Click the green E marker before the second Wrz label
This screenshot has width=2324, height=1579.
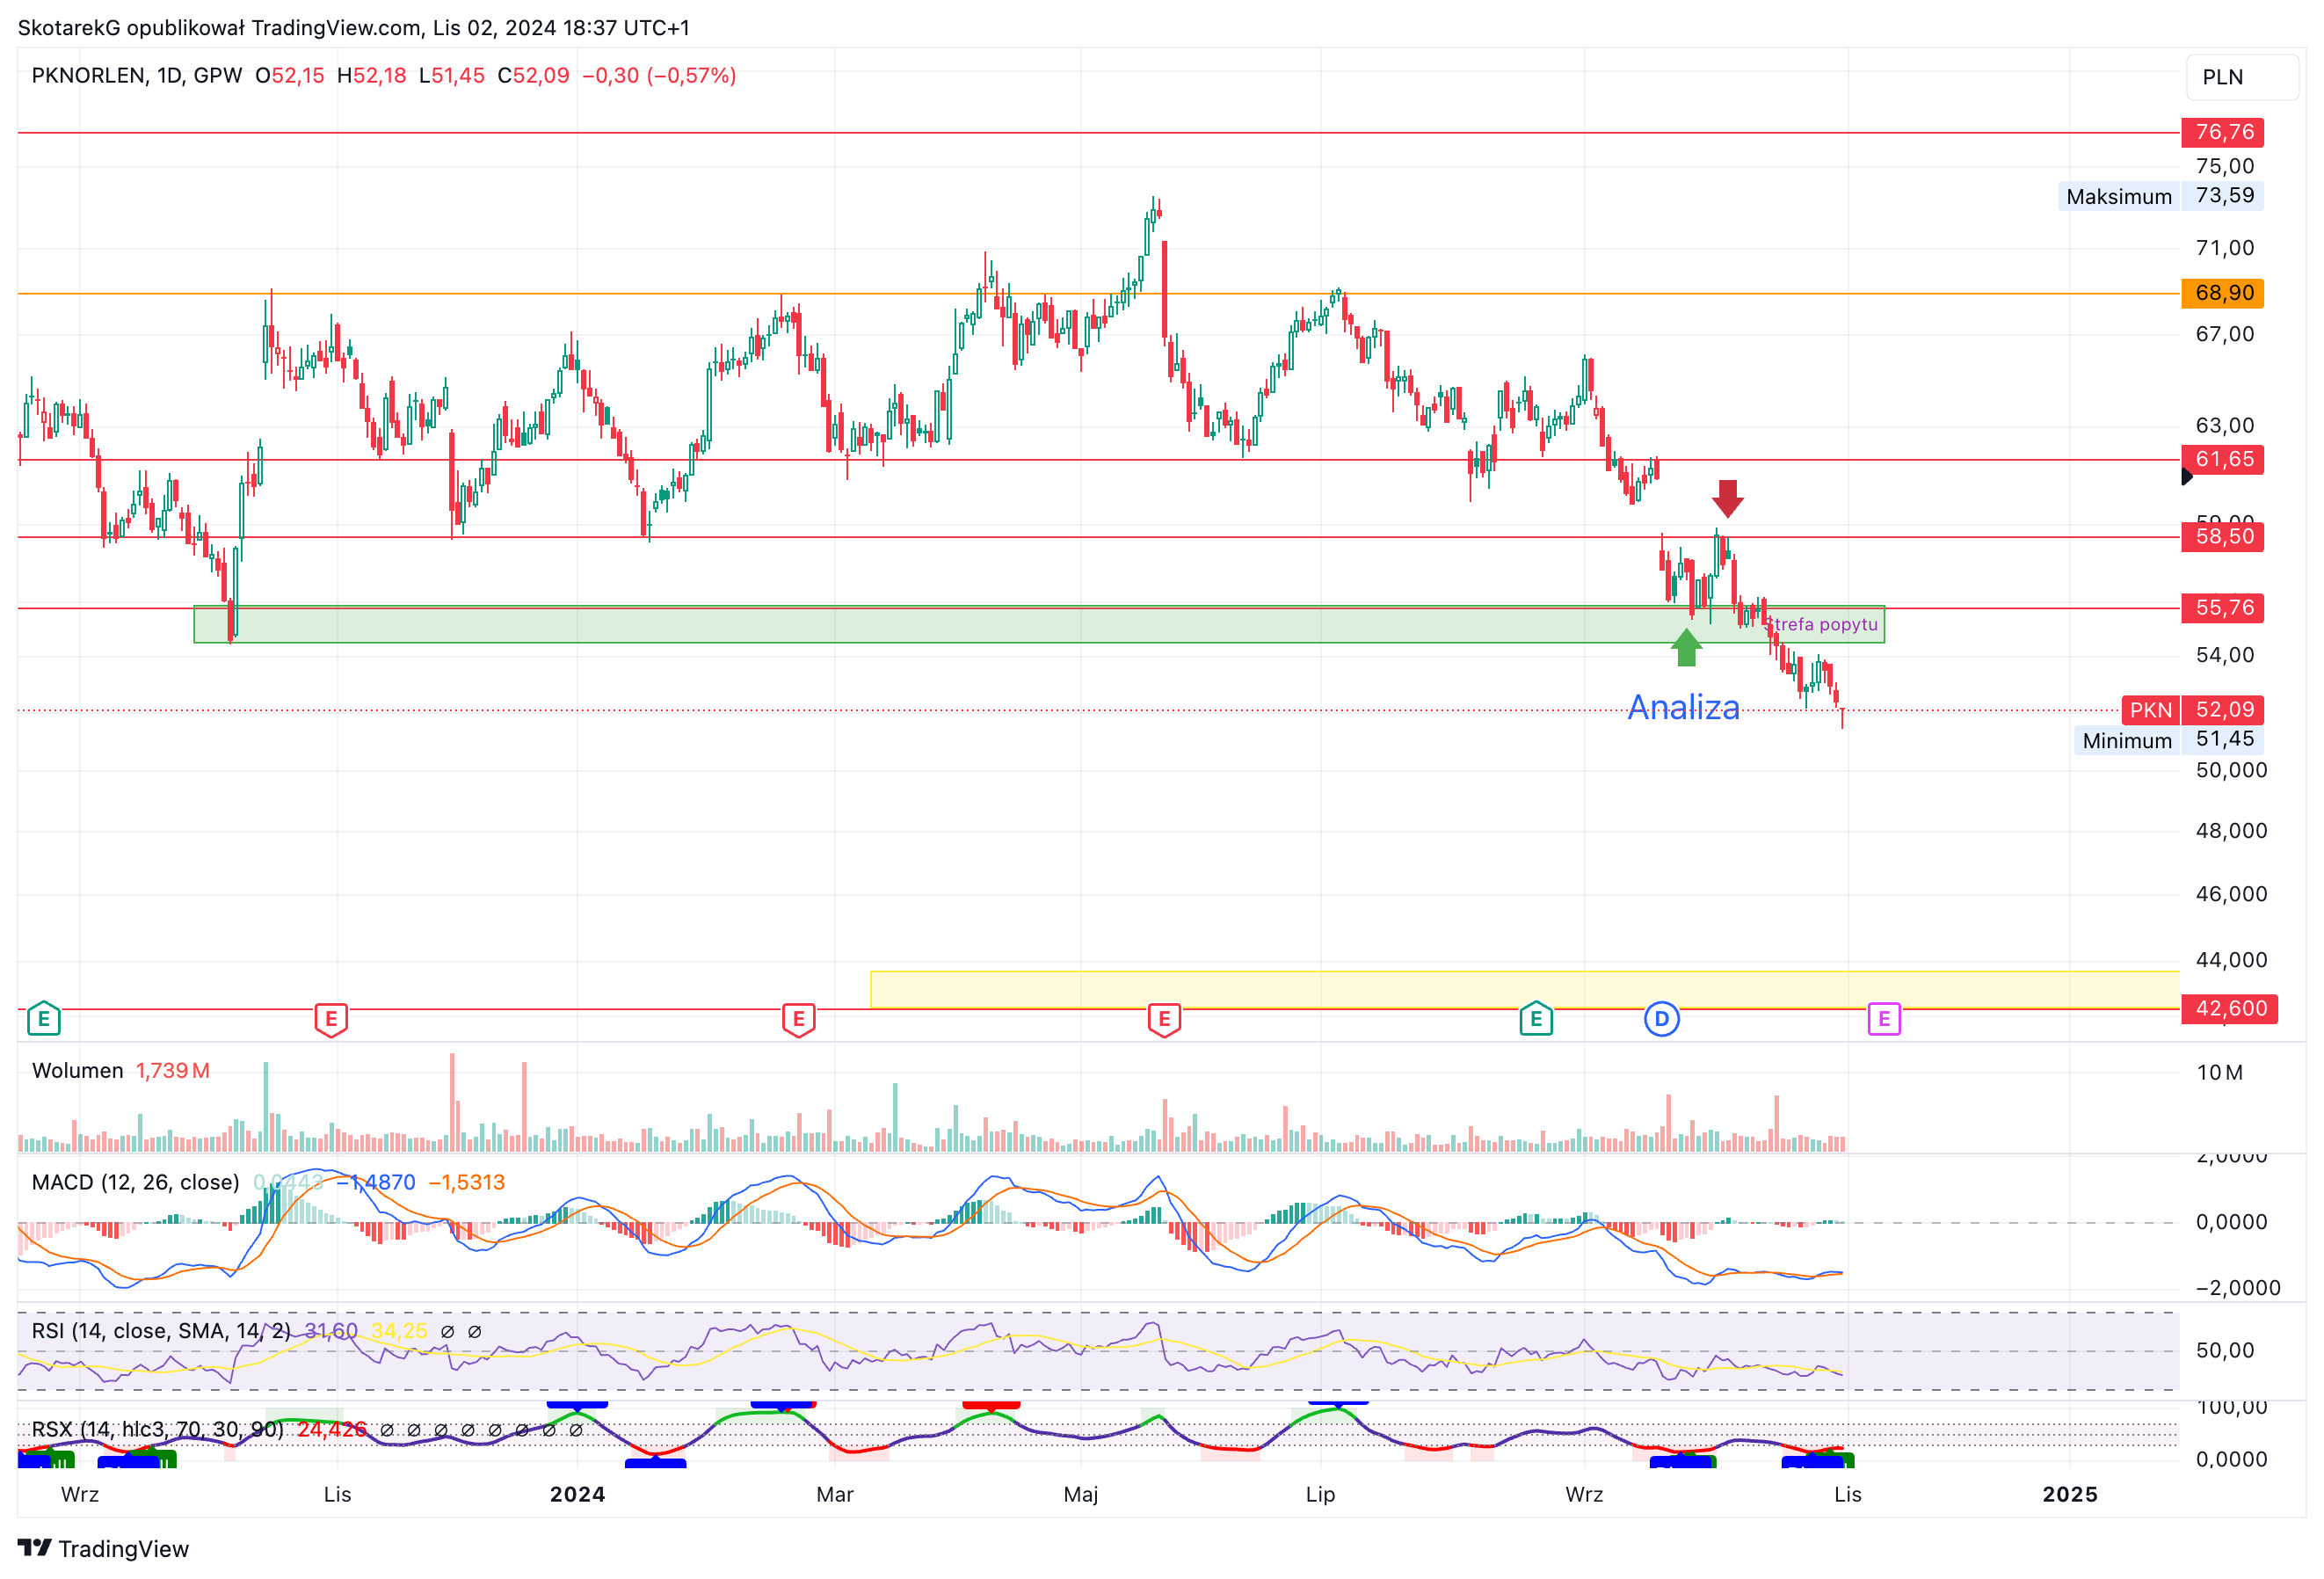click(1536, 1019)
